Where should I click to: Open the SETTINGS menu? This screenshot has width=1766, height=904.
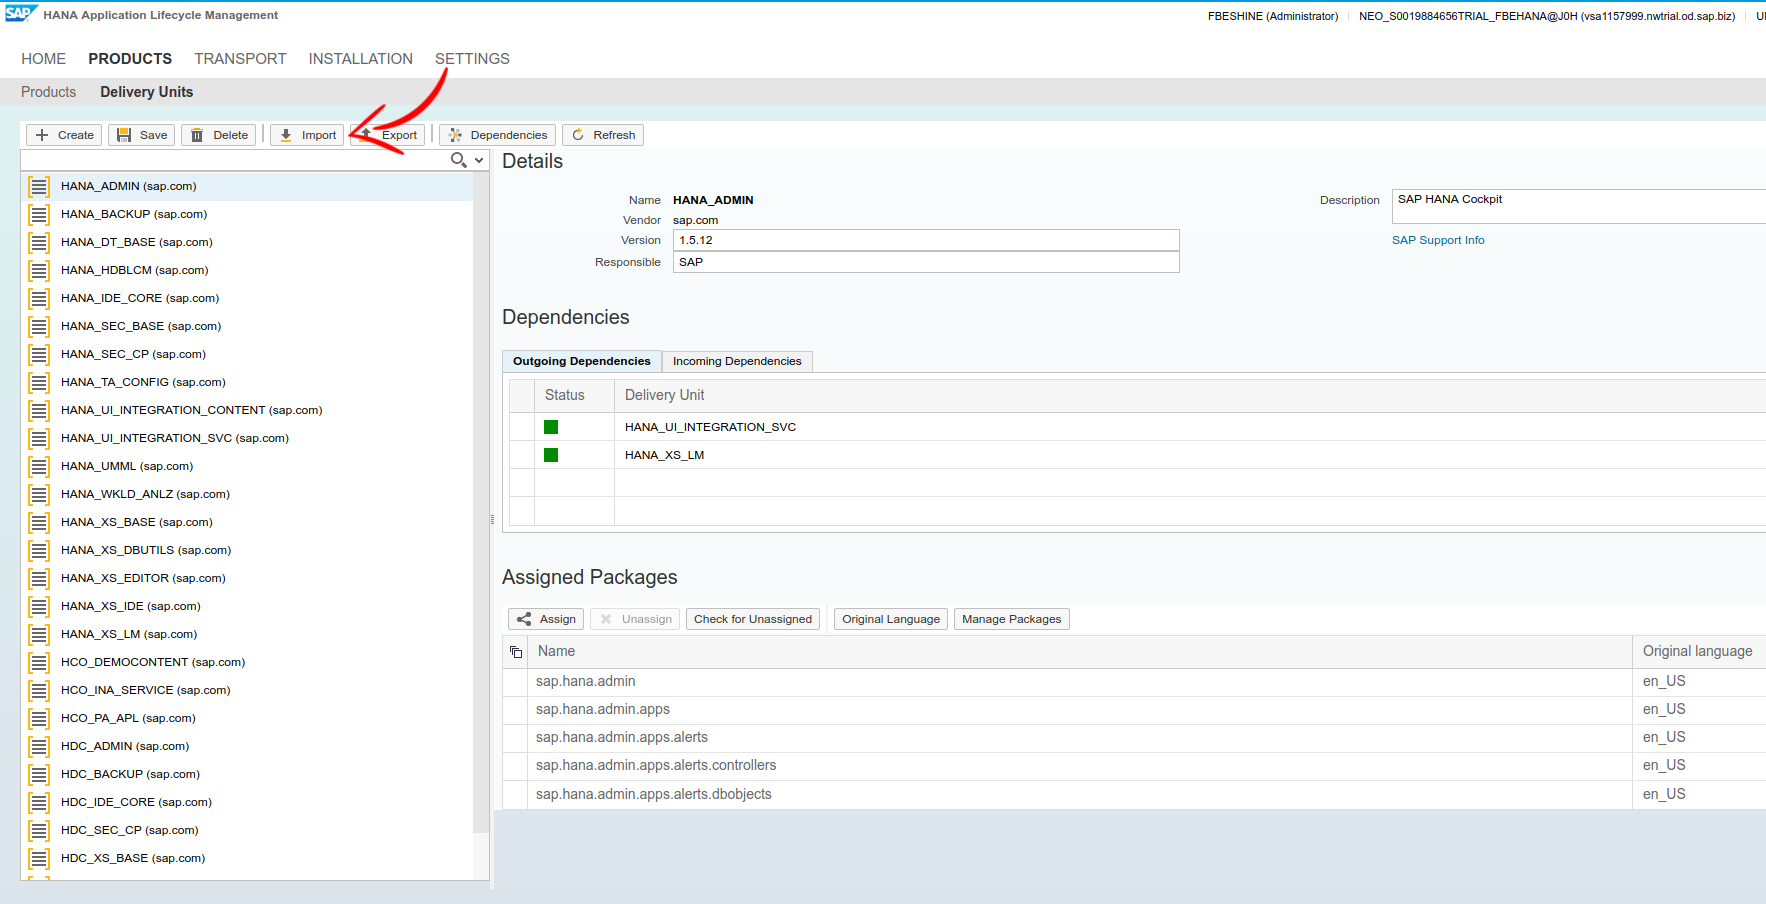point(472,59)
